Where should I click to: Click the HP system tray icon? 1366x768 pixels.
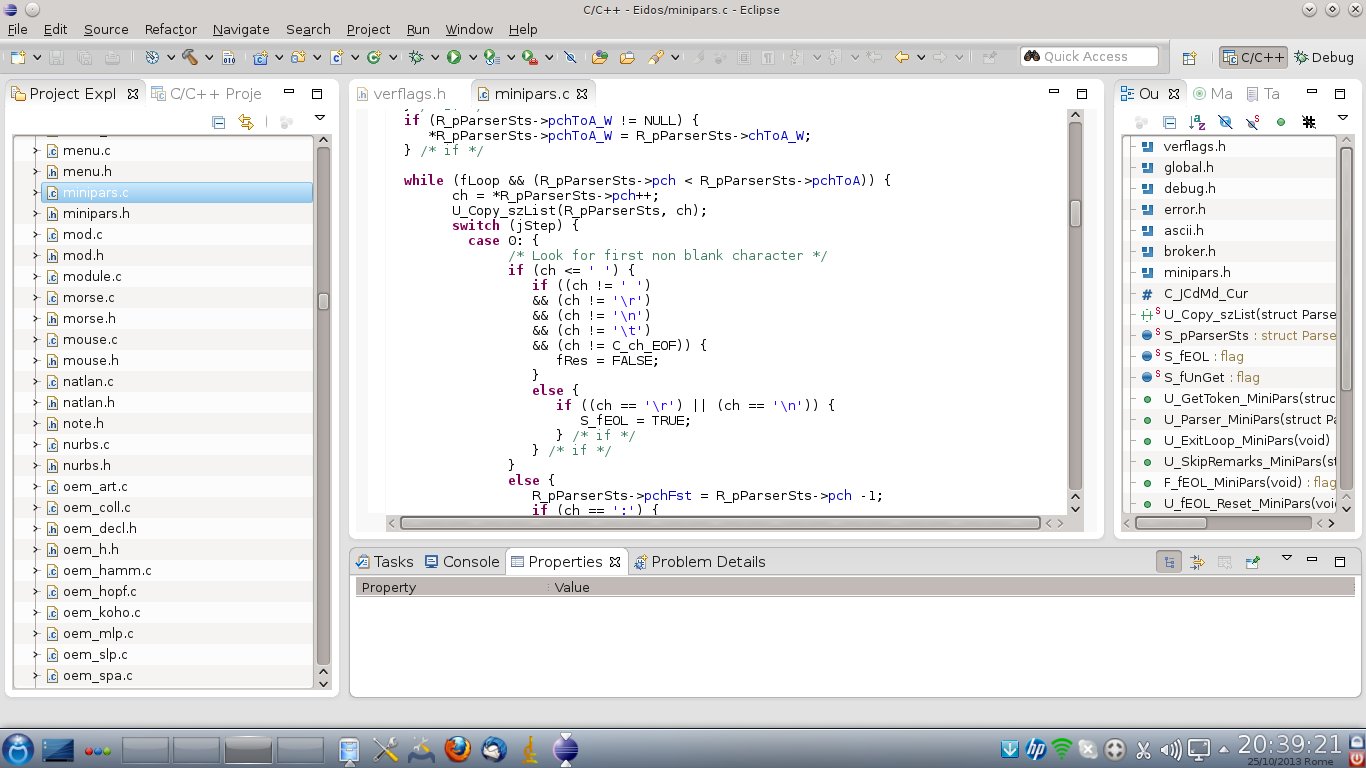1035,748
